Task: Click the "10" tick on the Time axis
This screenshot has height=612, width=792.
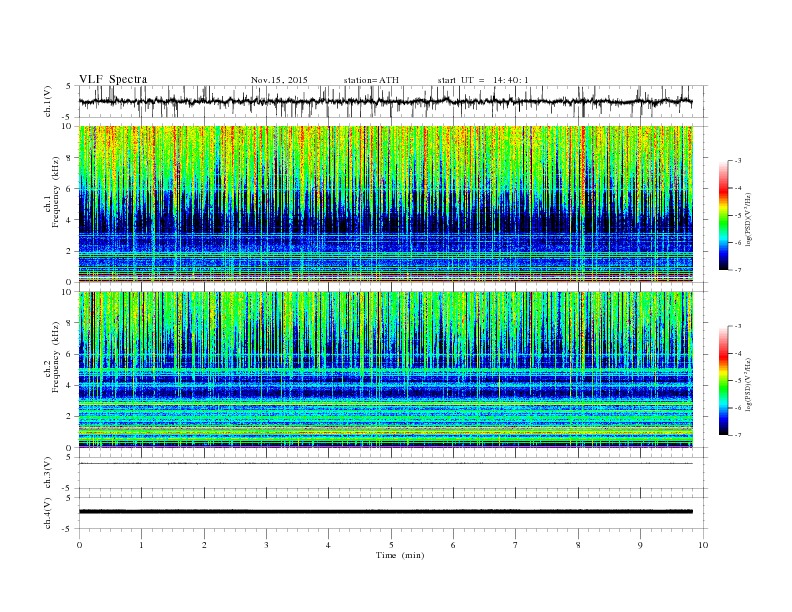Action: [x=703, y=545]
